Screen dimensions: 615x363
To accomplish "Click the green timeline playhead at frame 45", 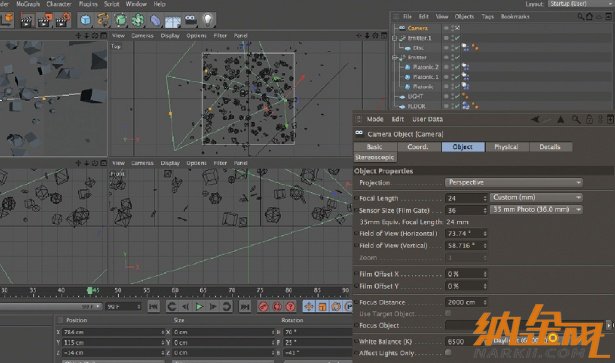I will tap(90, 290).
